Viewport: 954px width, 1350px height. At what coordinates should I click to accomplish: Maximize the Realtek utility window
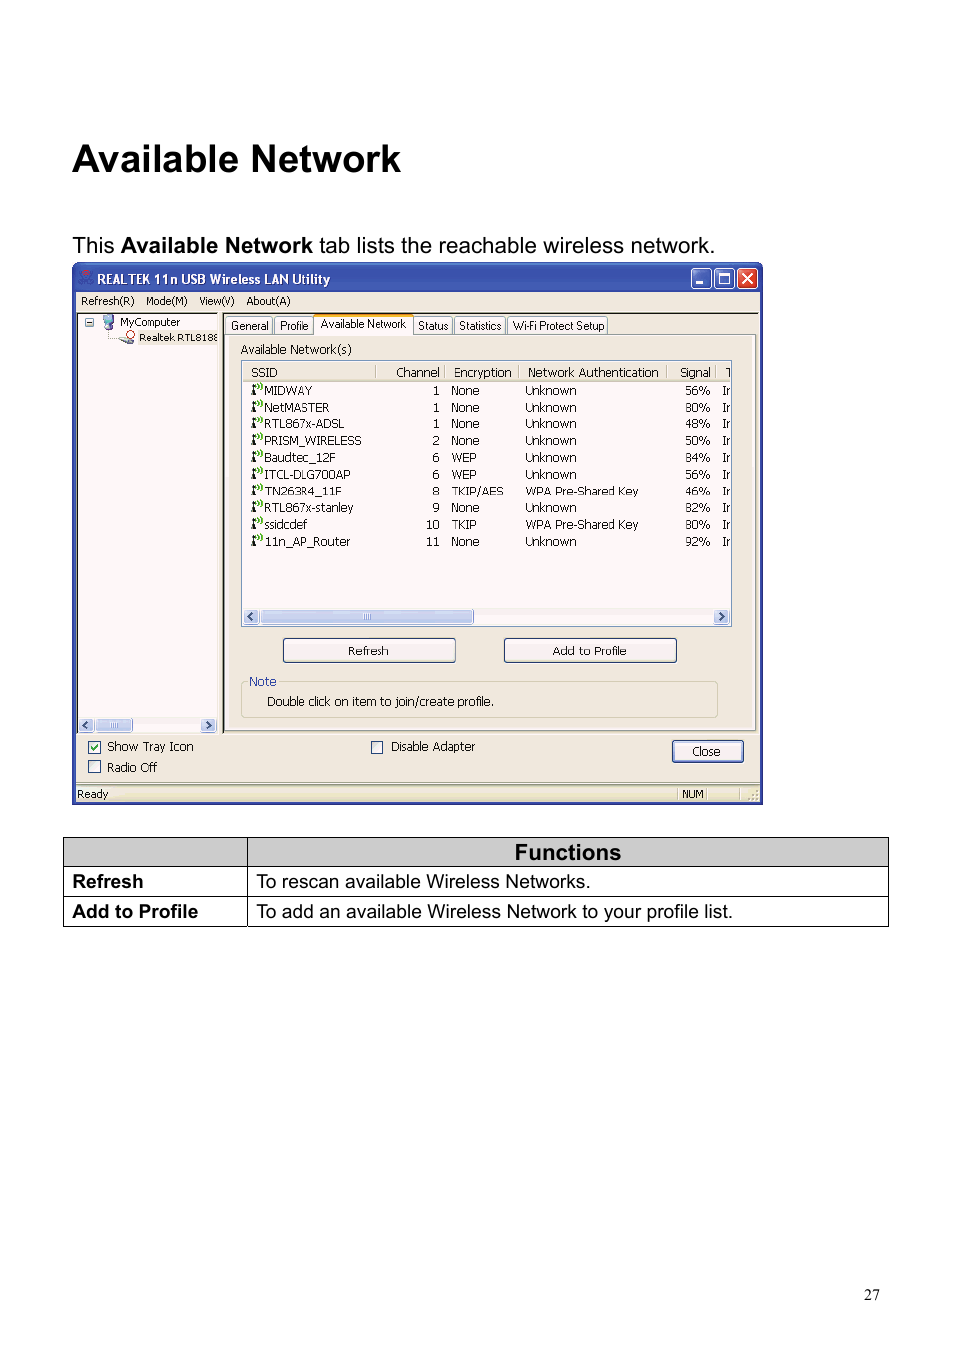tap(724, 279)
